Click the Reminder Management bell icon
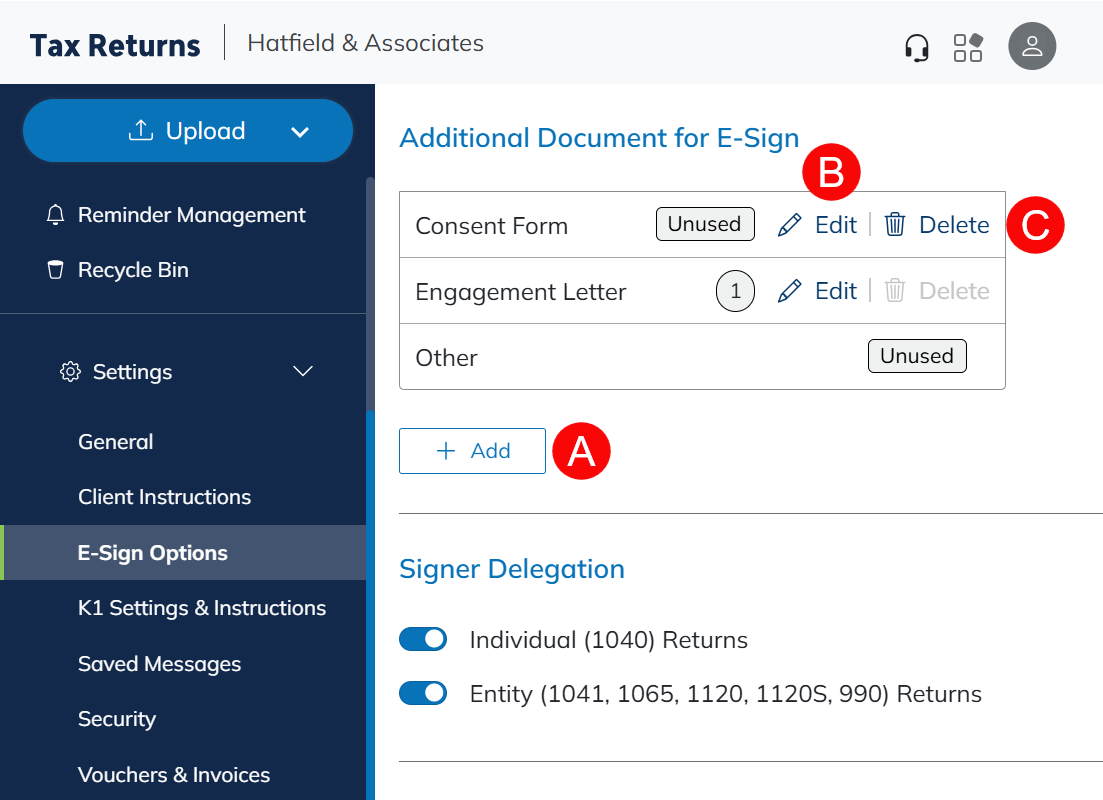The width and height of the screenshot is (1103, 800). pyautogui.click(x=56, y=215)
